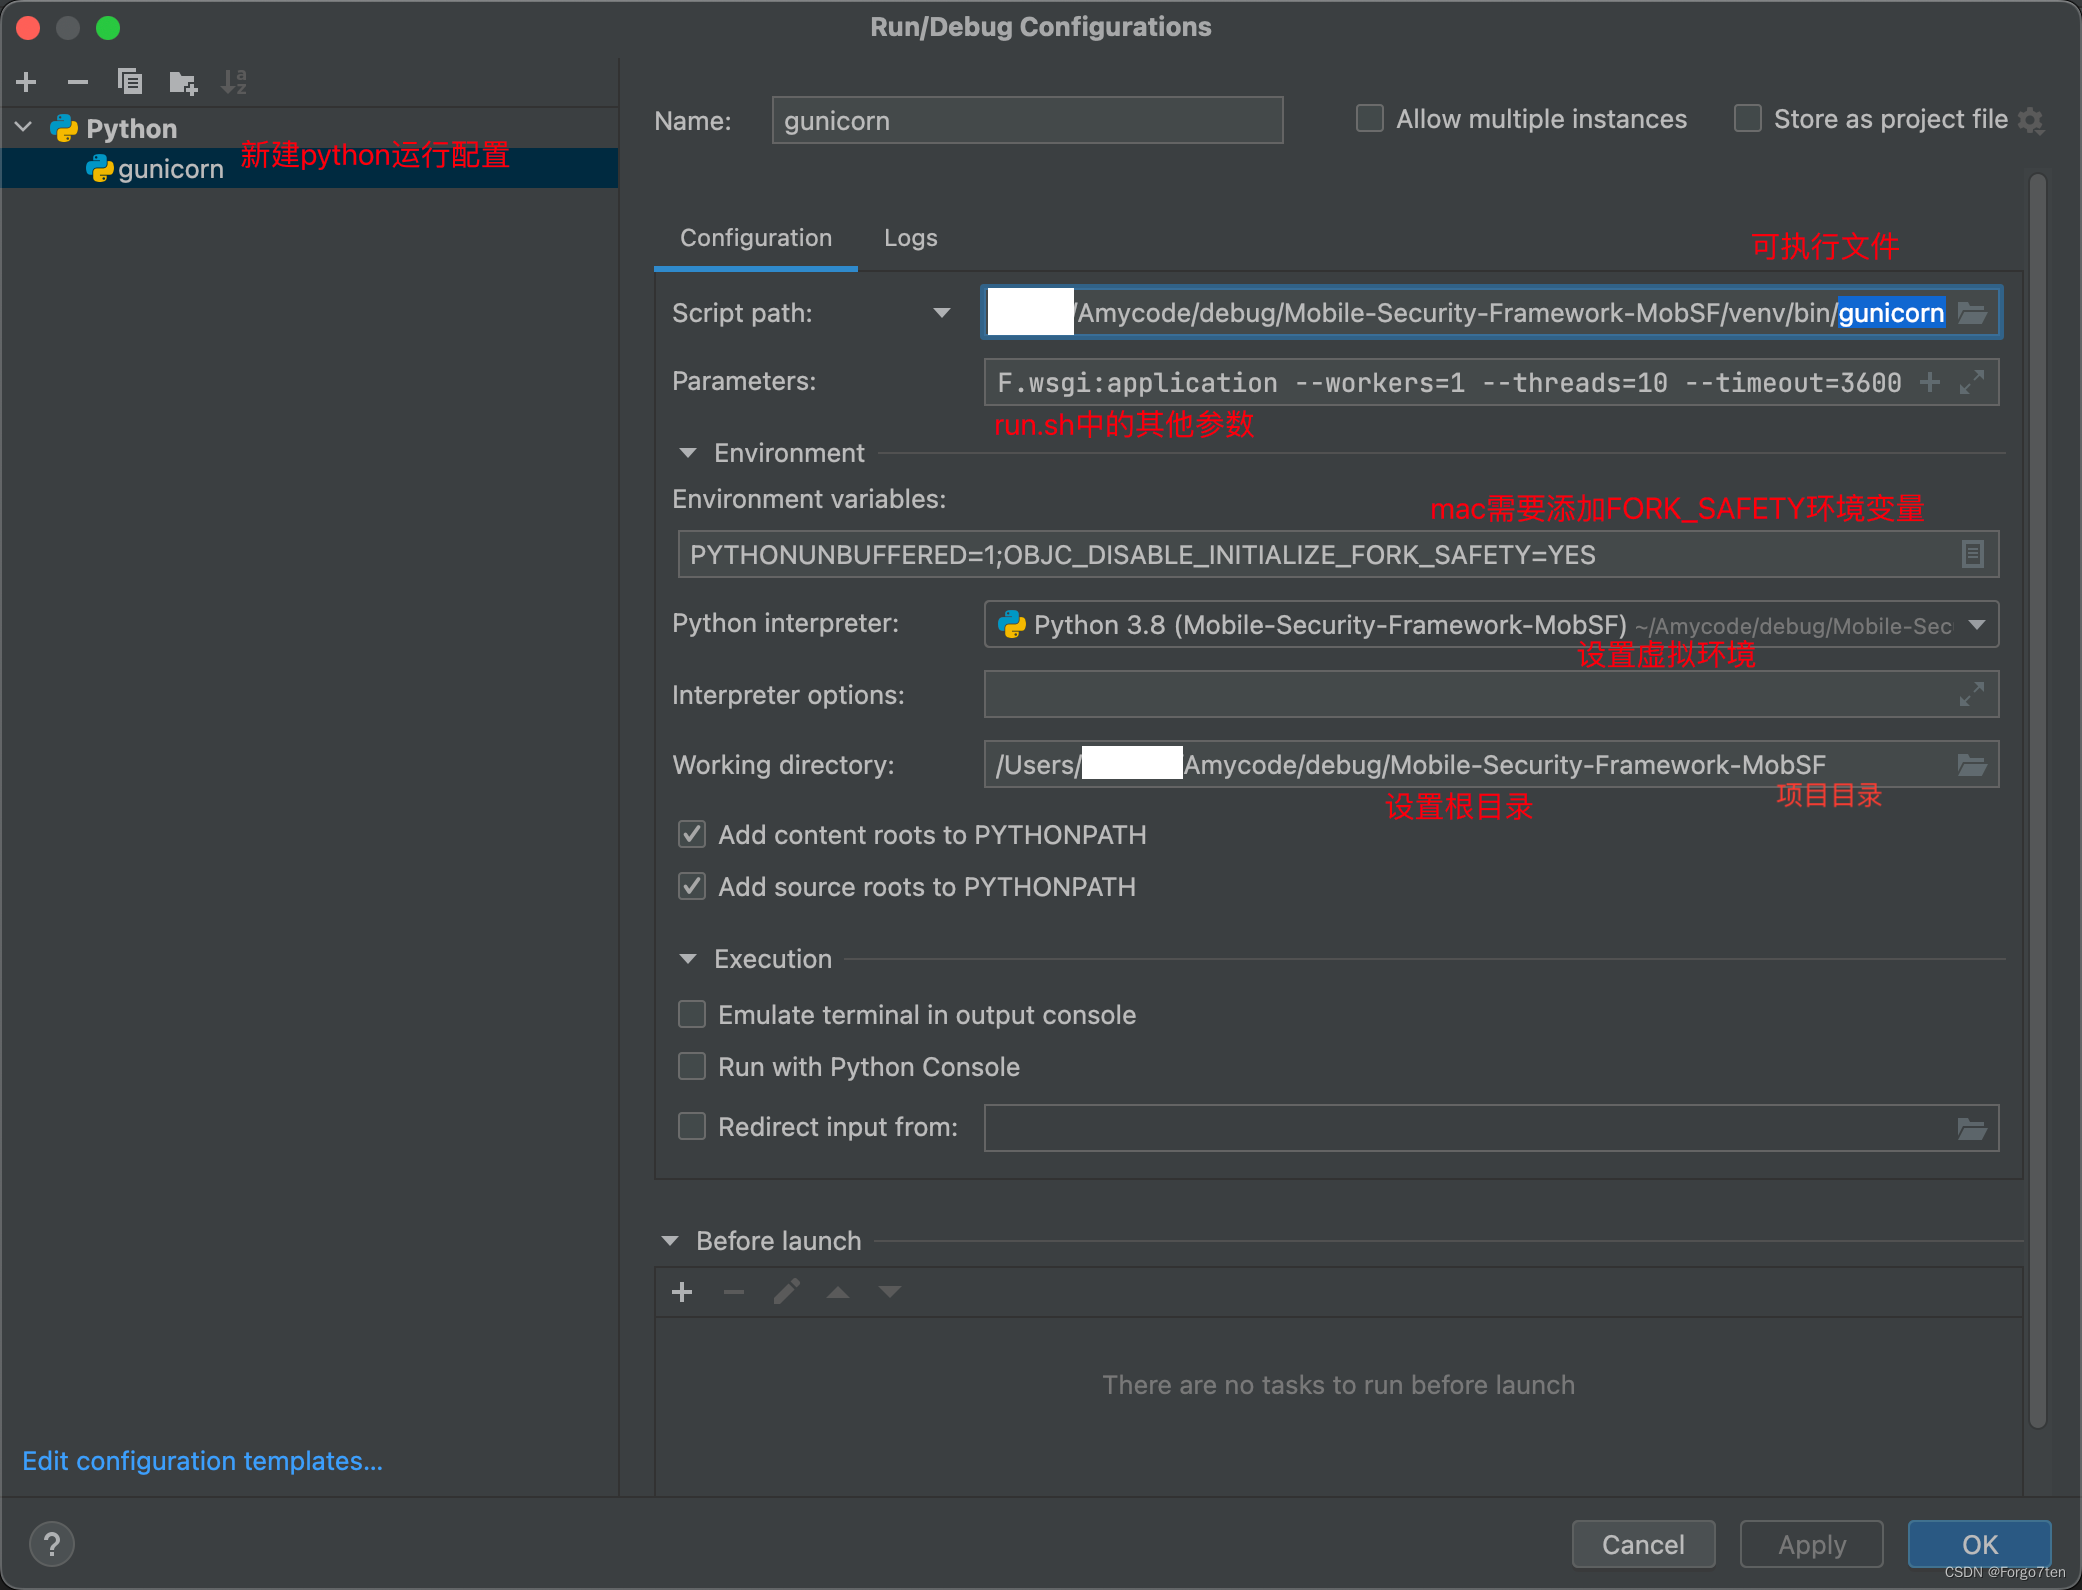Browse redirect input file folder icon

[x=1972, y=1129]
